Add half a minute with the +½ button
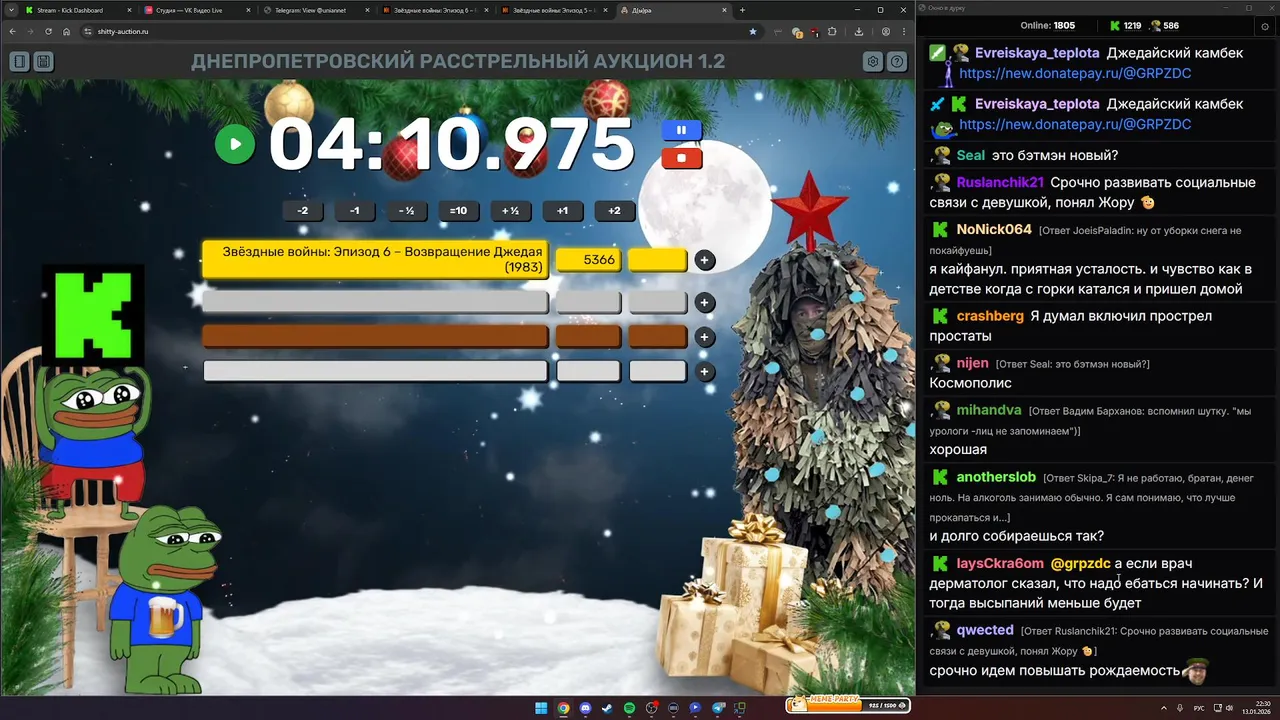This screenshot has width=1280, height=720. tap(511, 211)
